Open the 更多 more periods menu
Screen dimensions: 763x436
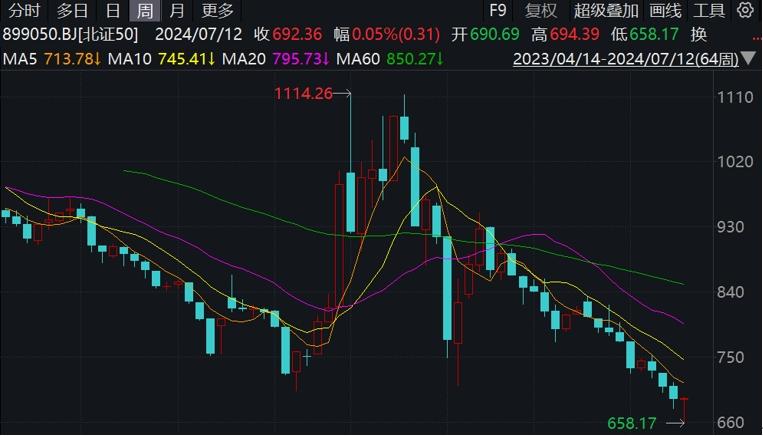pyautogui.click(x=218, y=11)
